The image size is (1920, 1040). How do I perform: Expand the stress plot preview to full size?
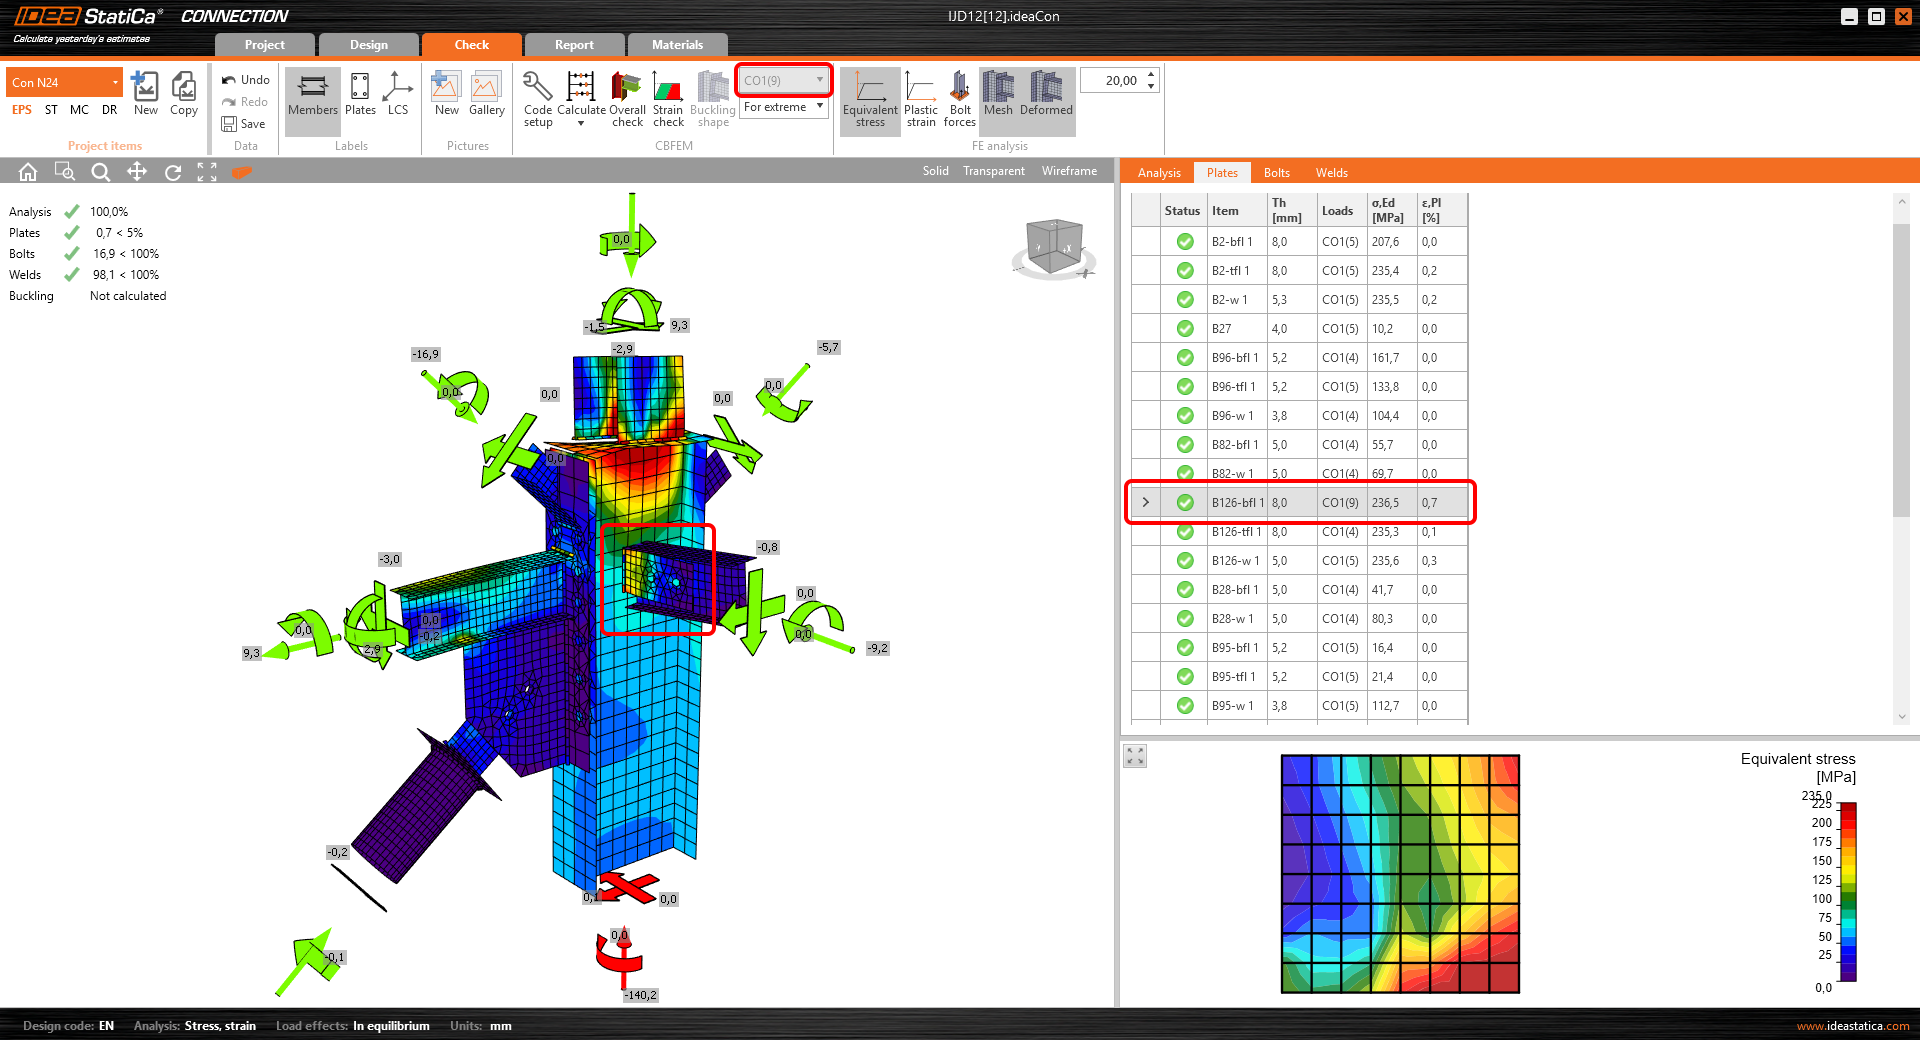point(1135,756)
